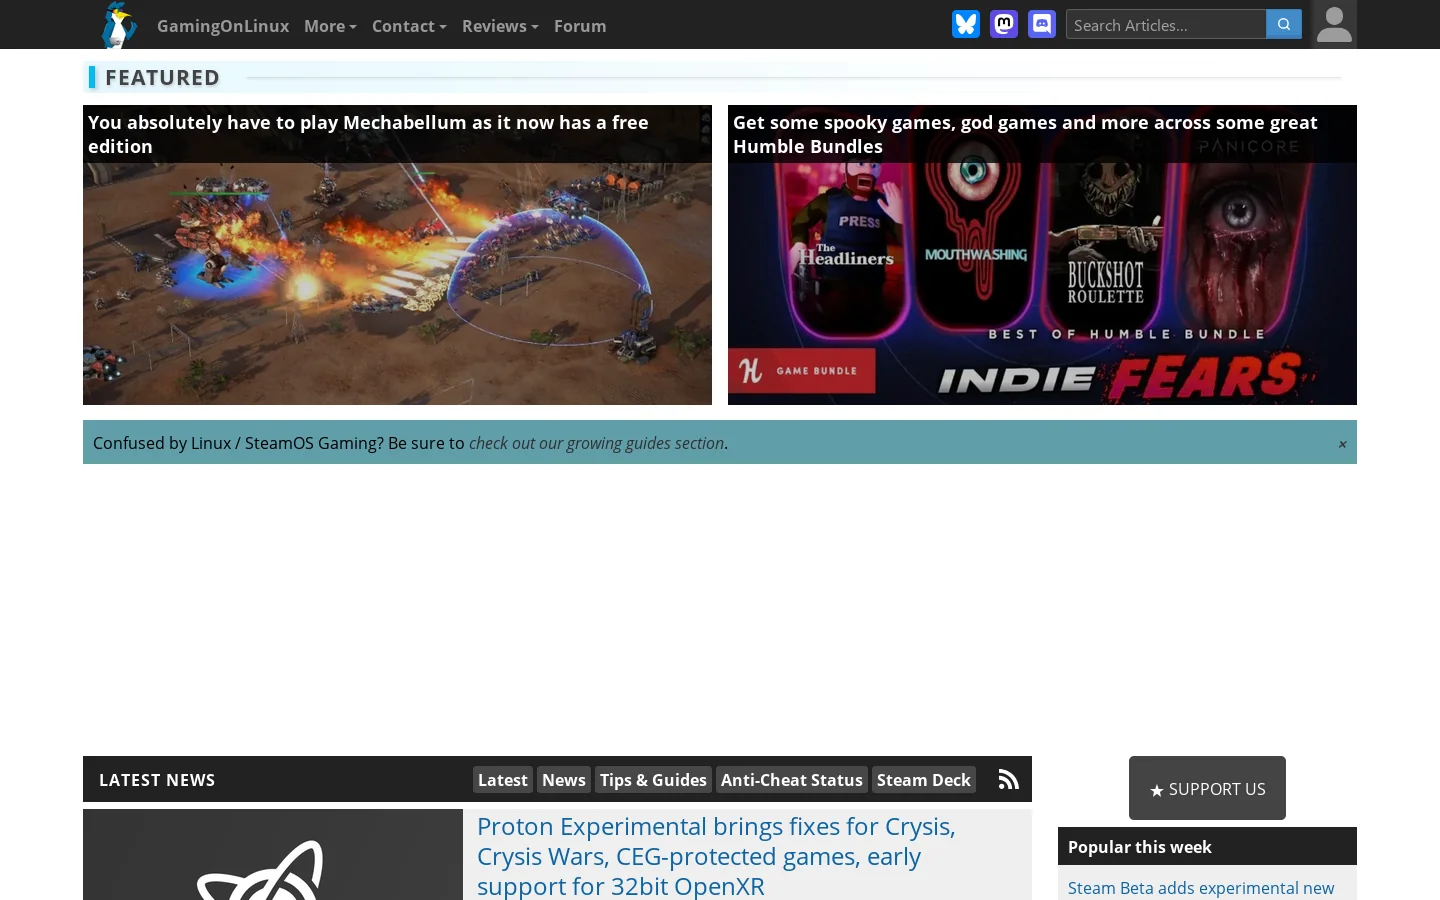Click the Popular this week heading

point(1139,847)
